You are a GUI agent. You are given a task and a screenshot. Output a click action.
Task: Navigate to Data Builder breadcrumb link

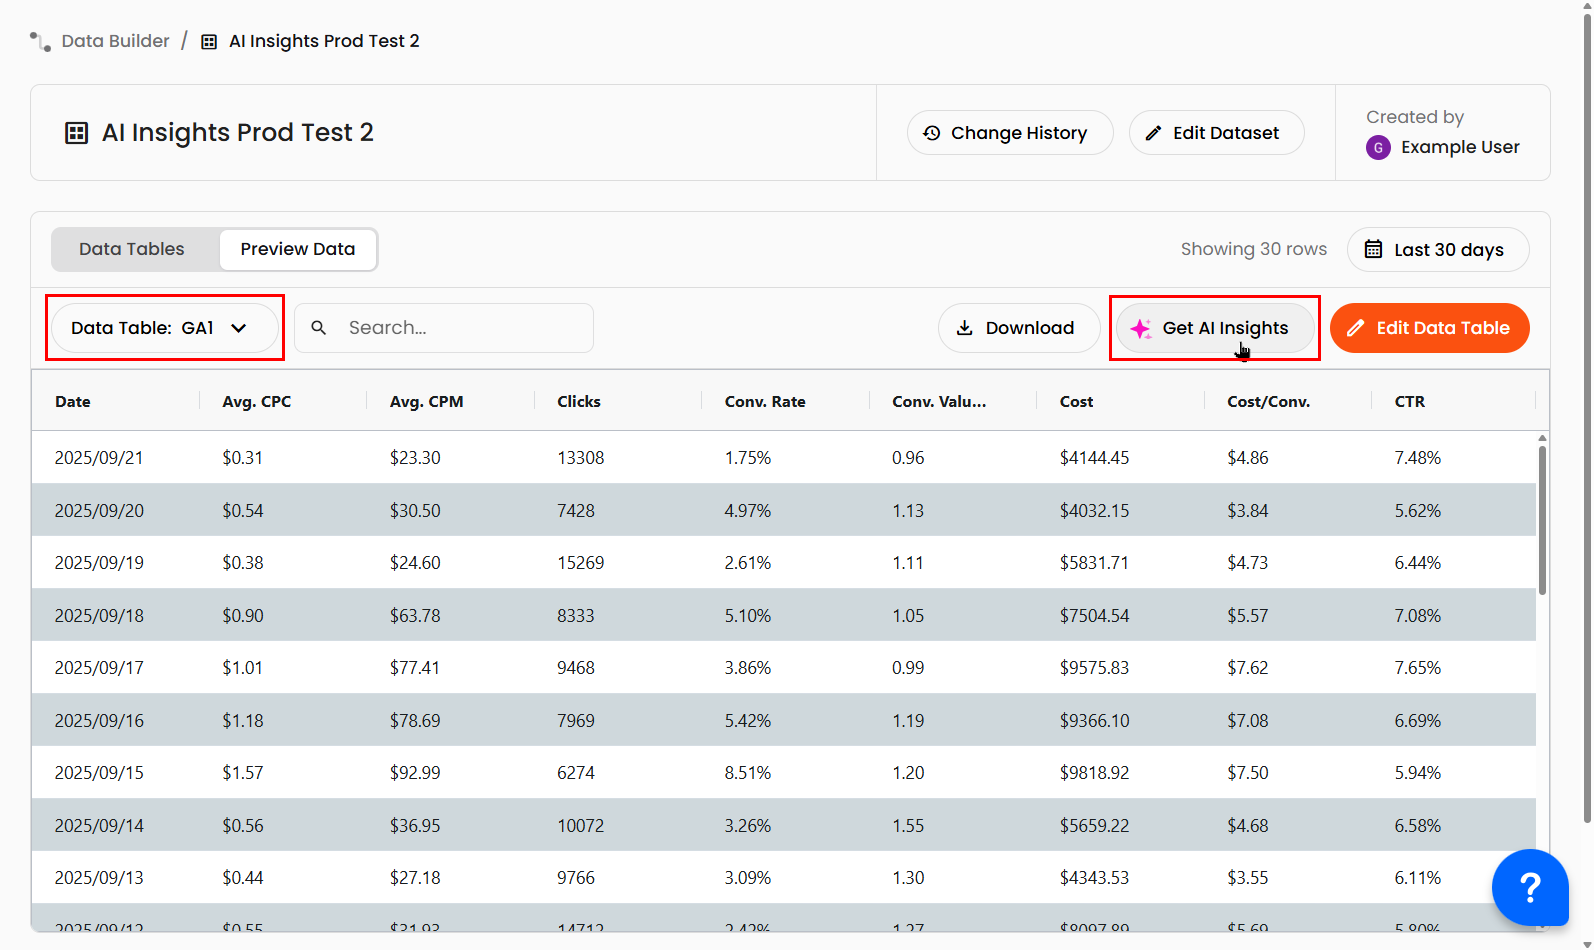115,41
